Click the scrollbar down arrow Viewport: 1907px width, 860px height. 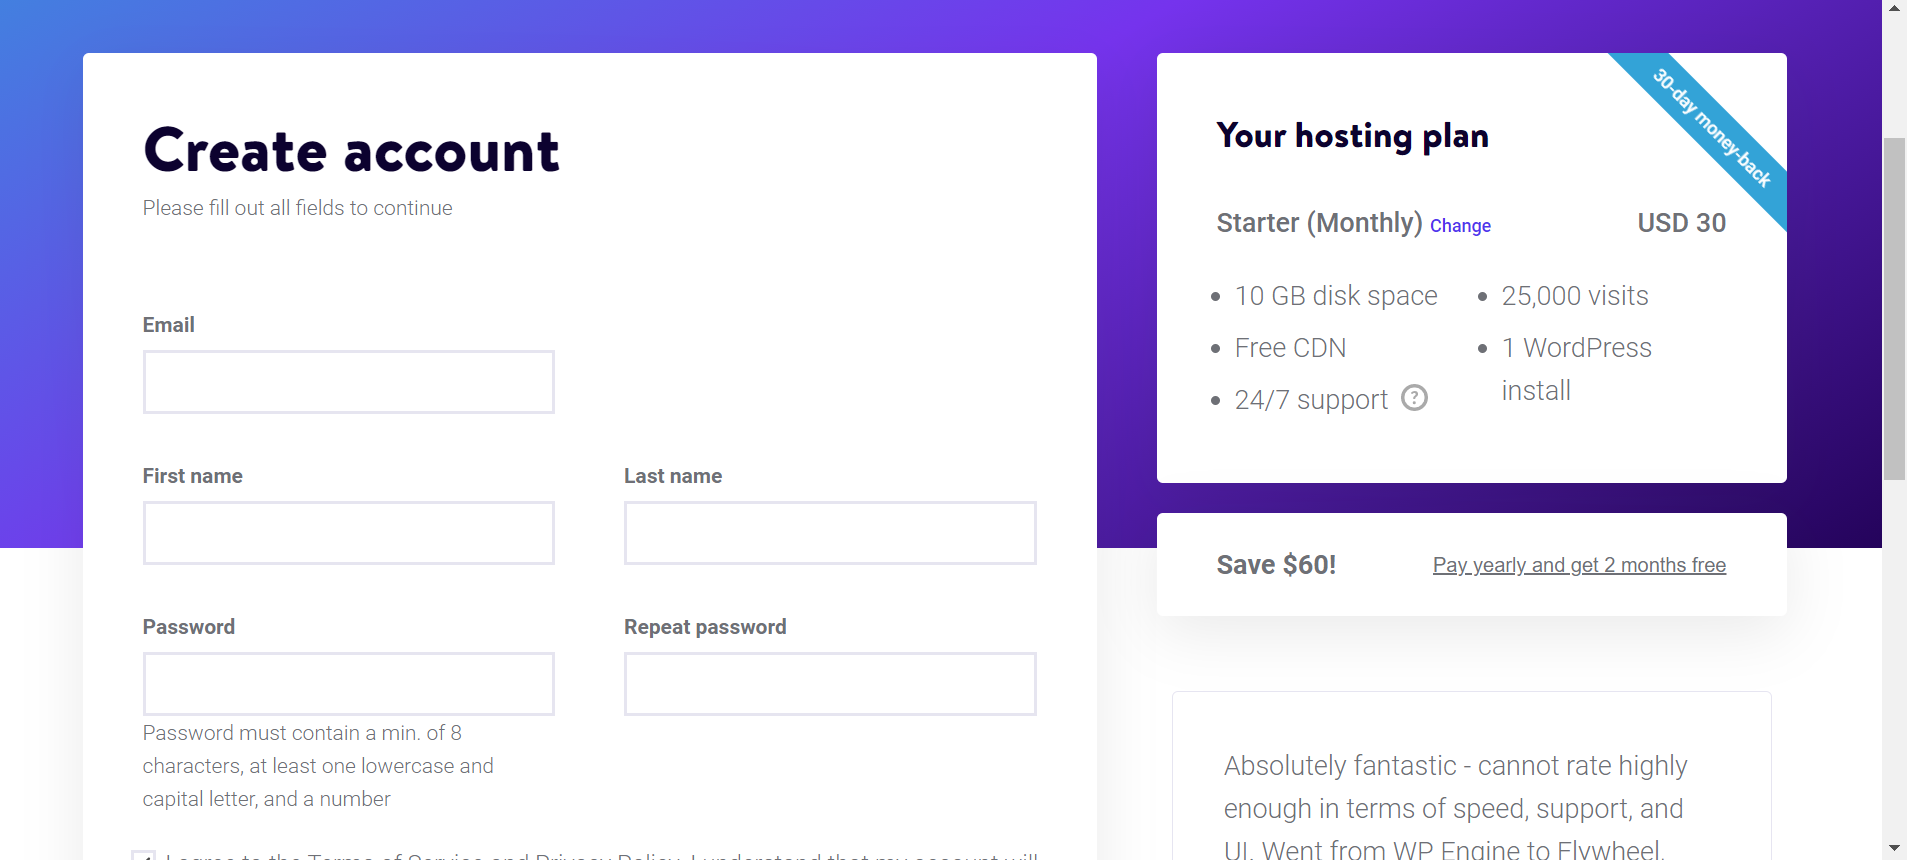point(1894,849)
